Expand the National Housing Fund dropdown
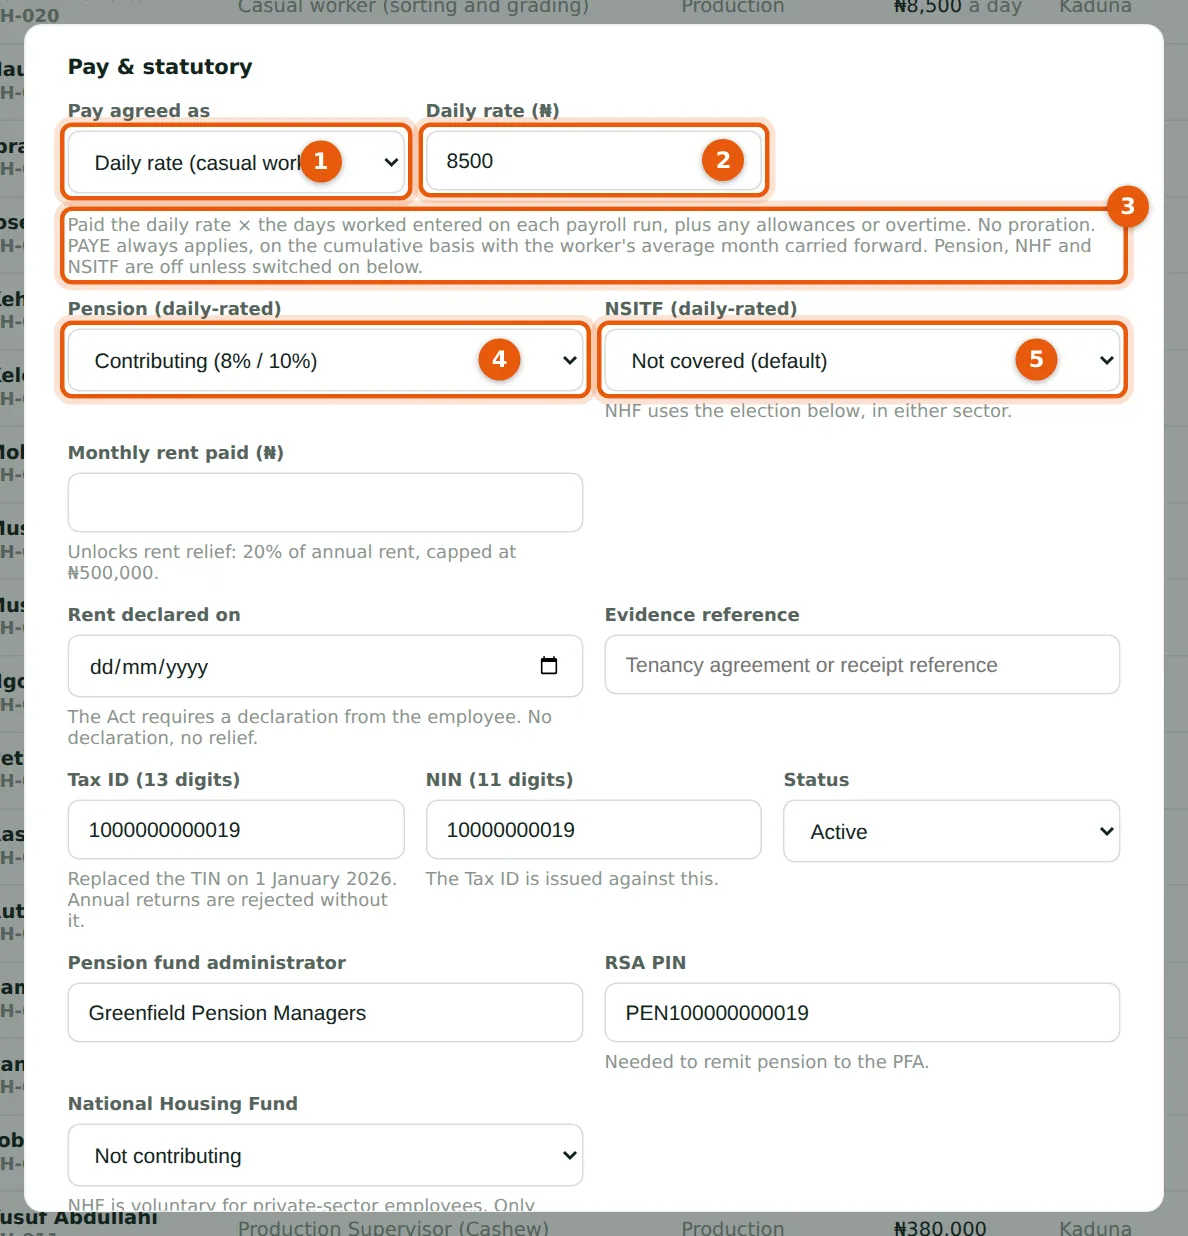The width and height of the screenshot is (1188, 1236). tap(325, 1155)
